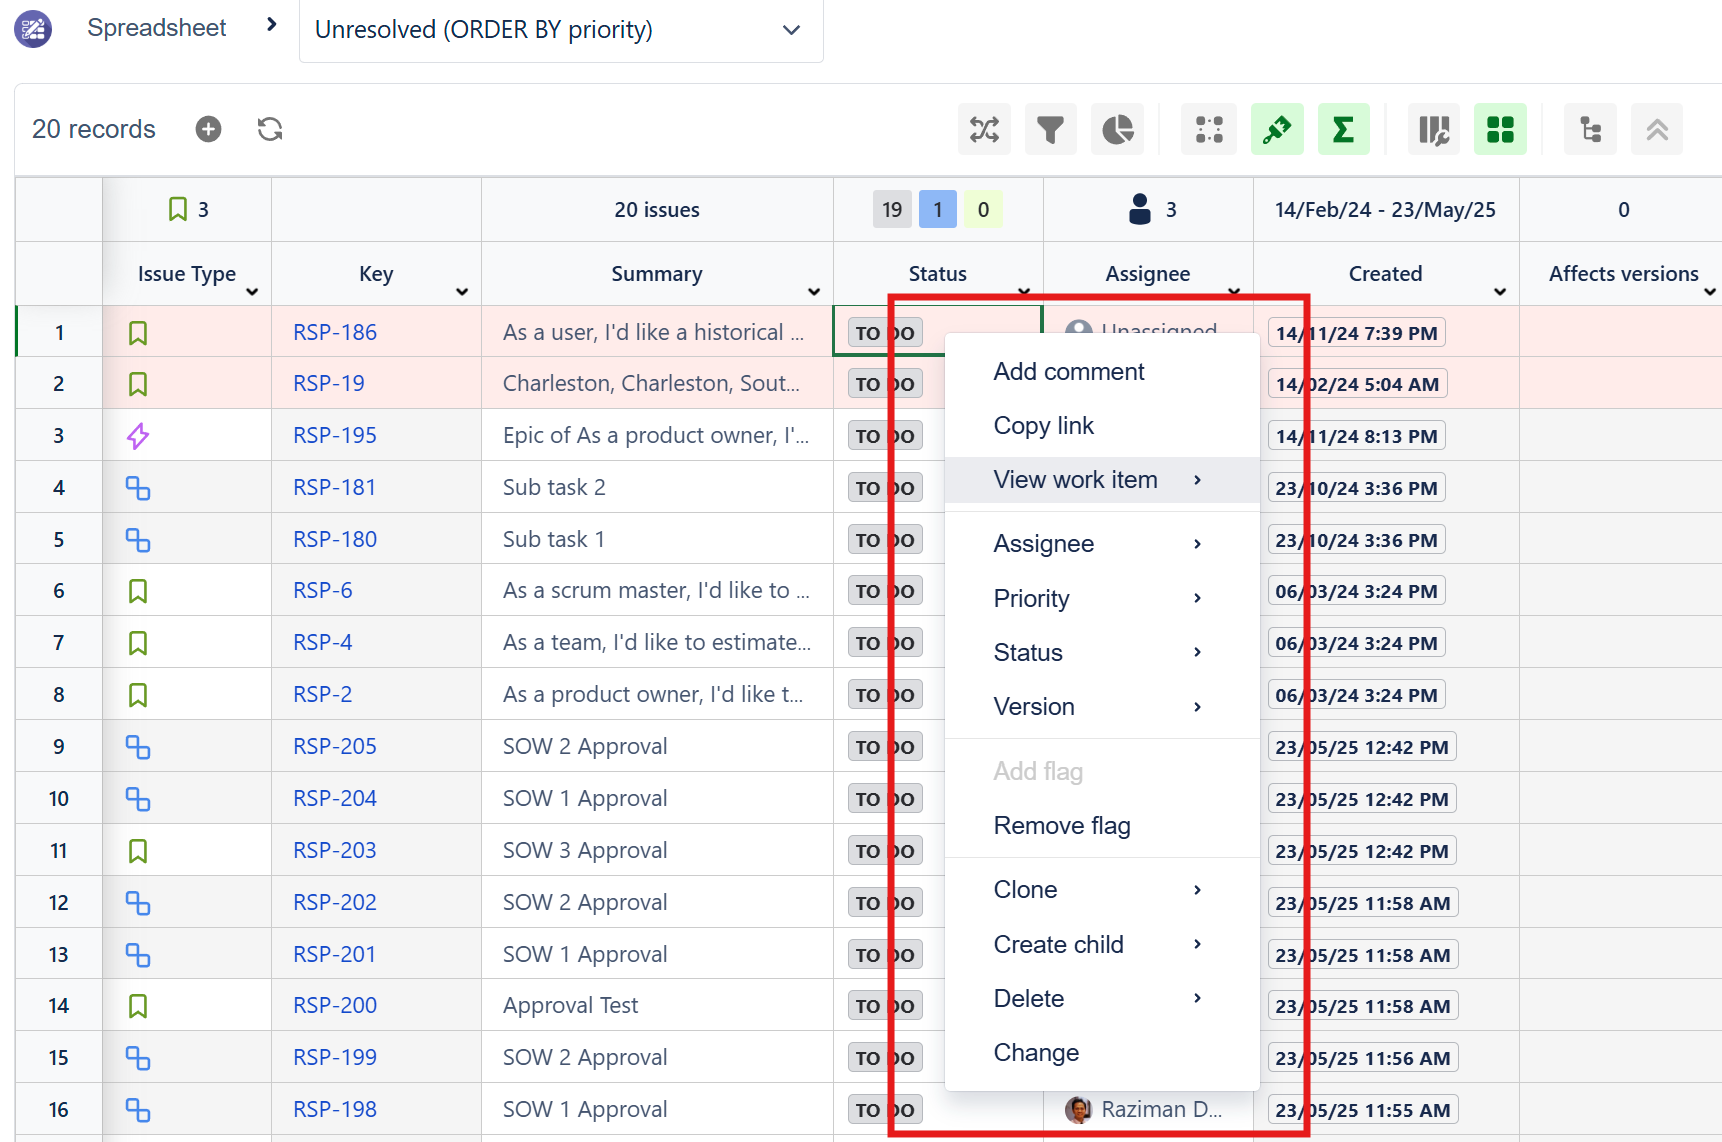1722x1142 pixels.
Task: Click the shuffle arrows toolbar icon
Action: coord(984,130)
